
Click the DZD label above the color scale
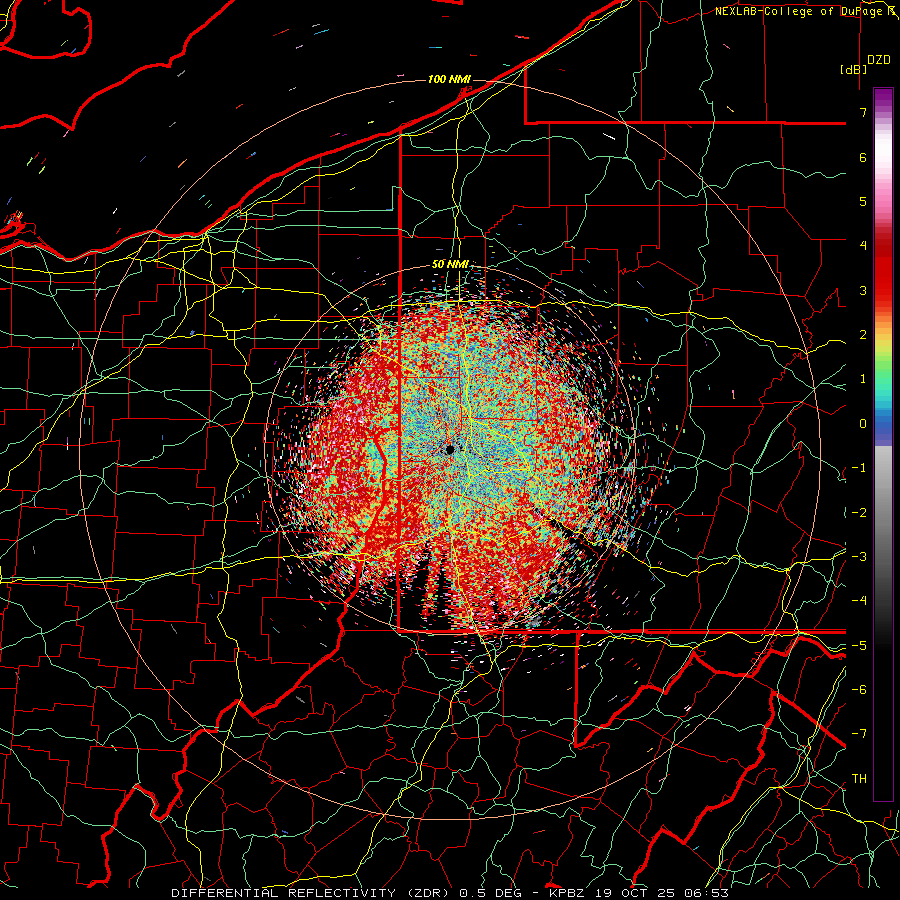878,60
